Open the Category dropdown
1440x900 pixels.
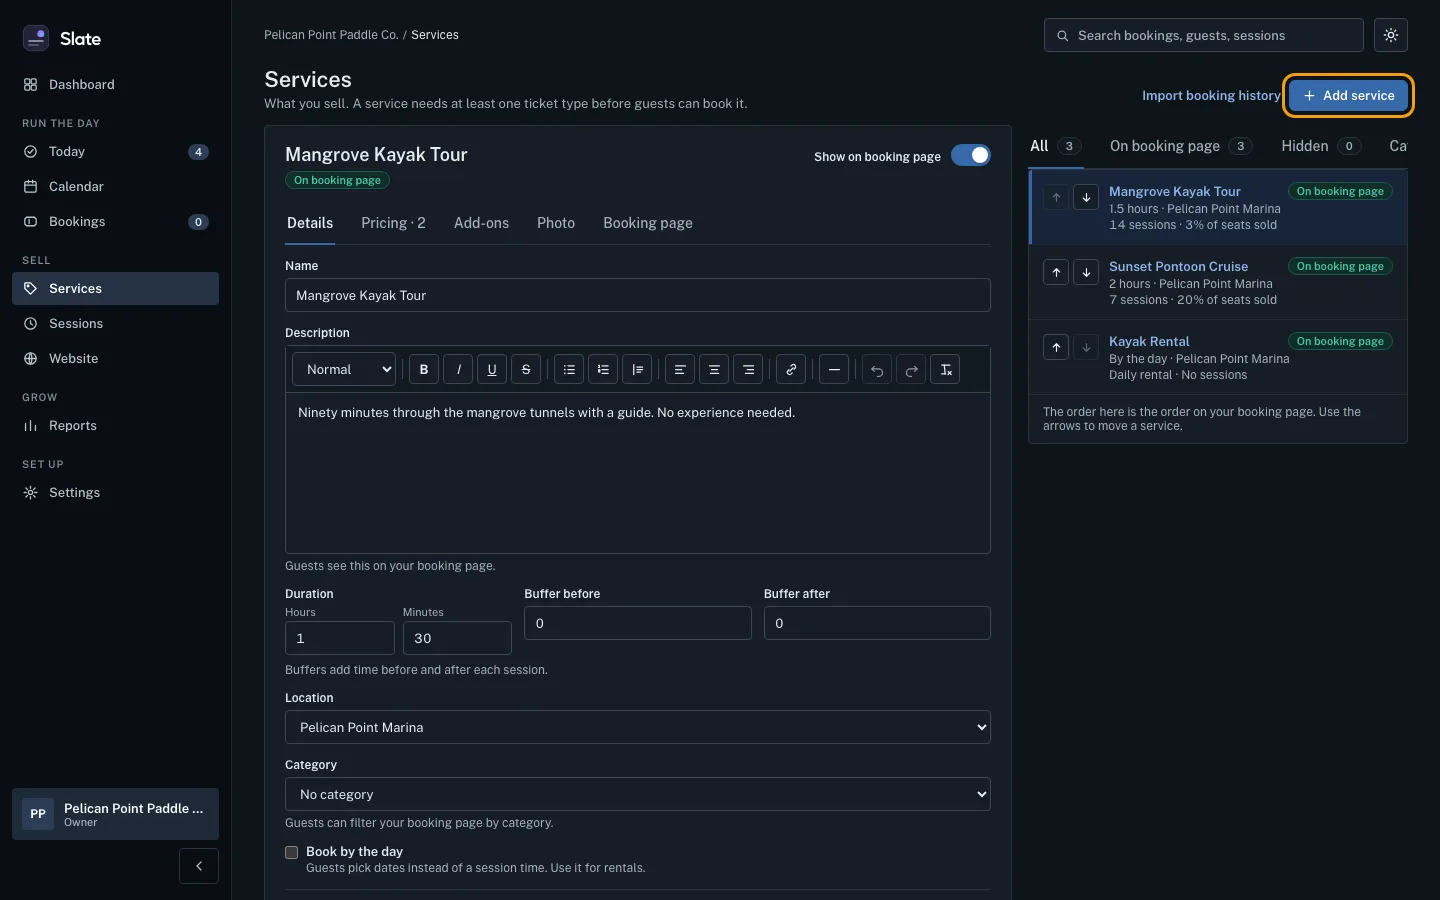click(638, 794)
